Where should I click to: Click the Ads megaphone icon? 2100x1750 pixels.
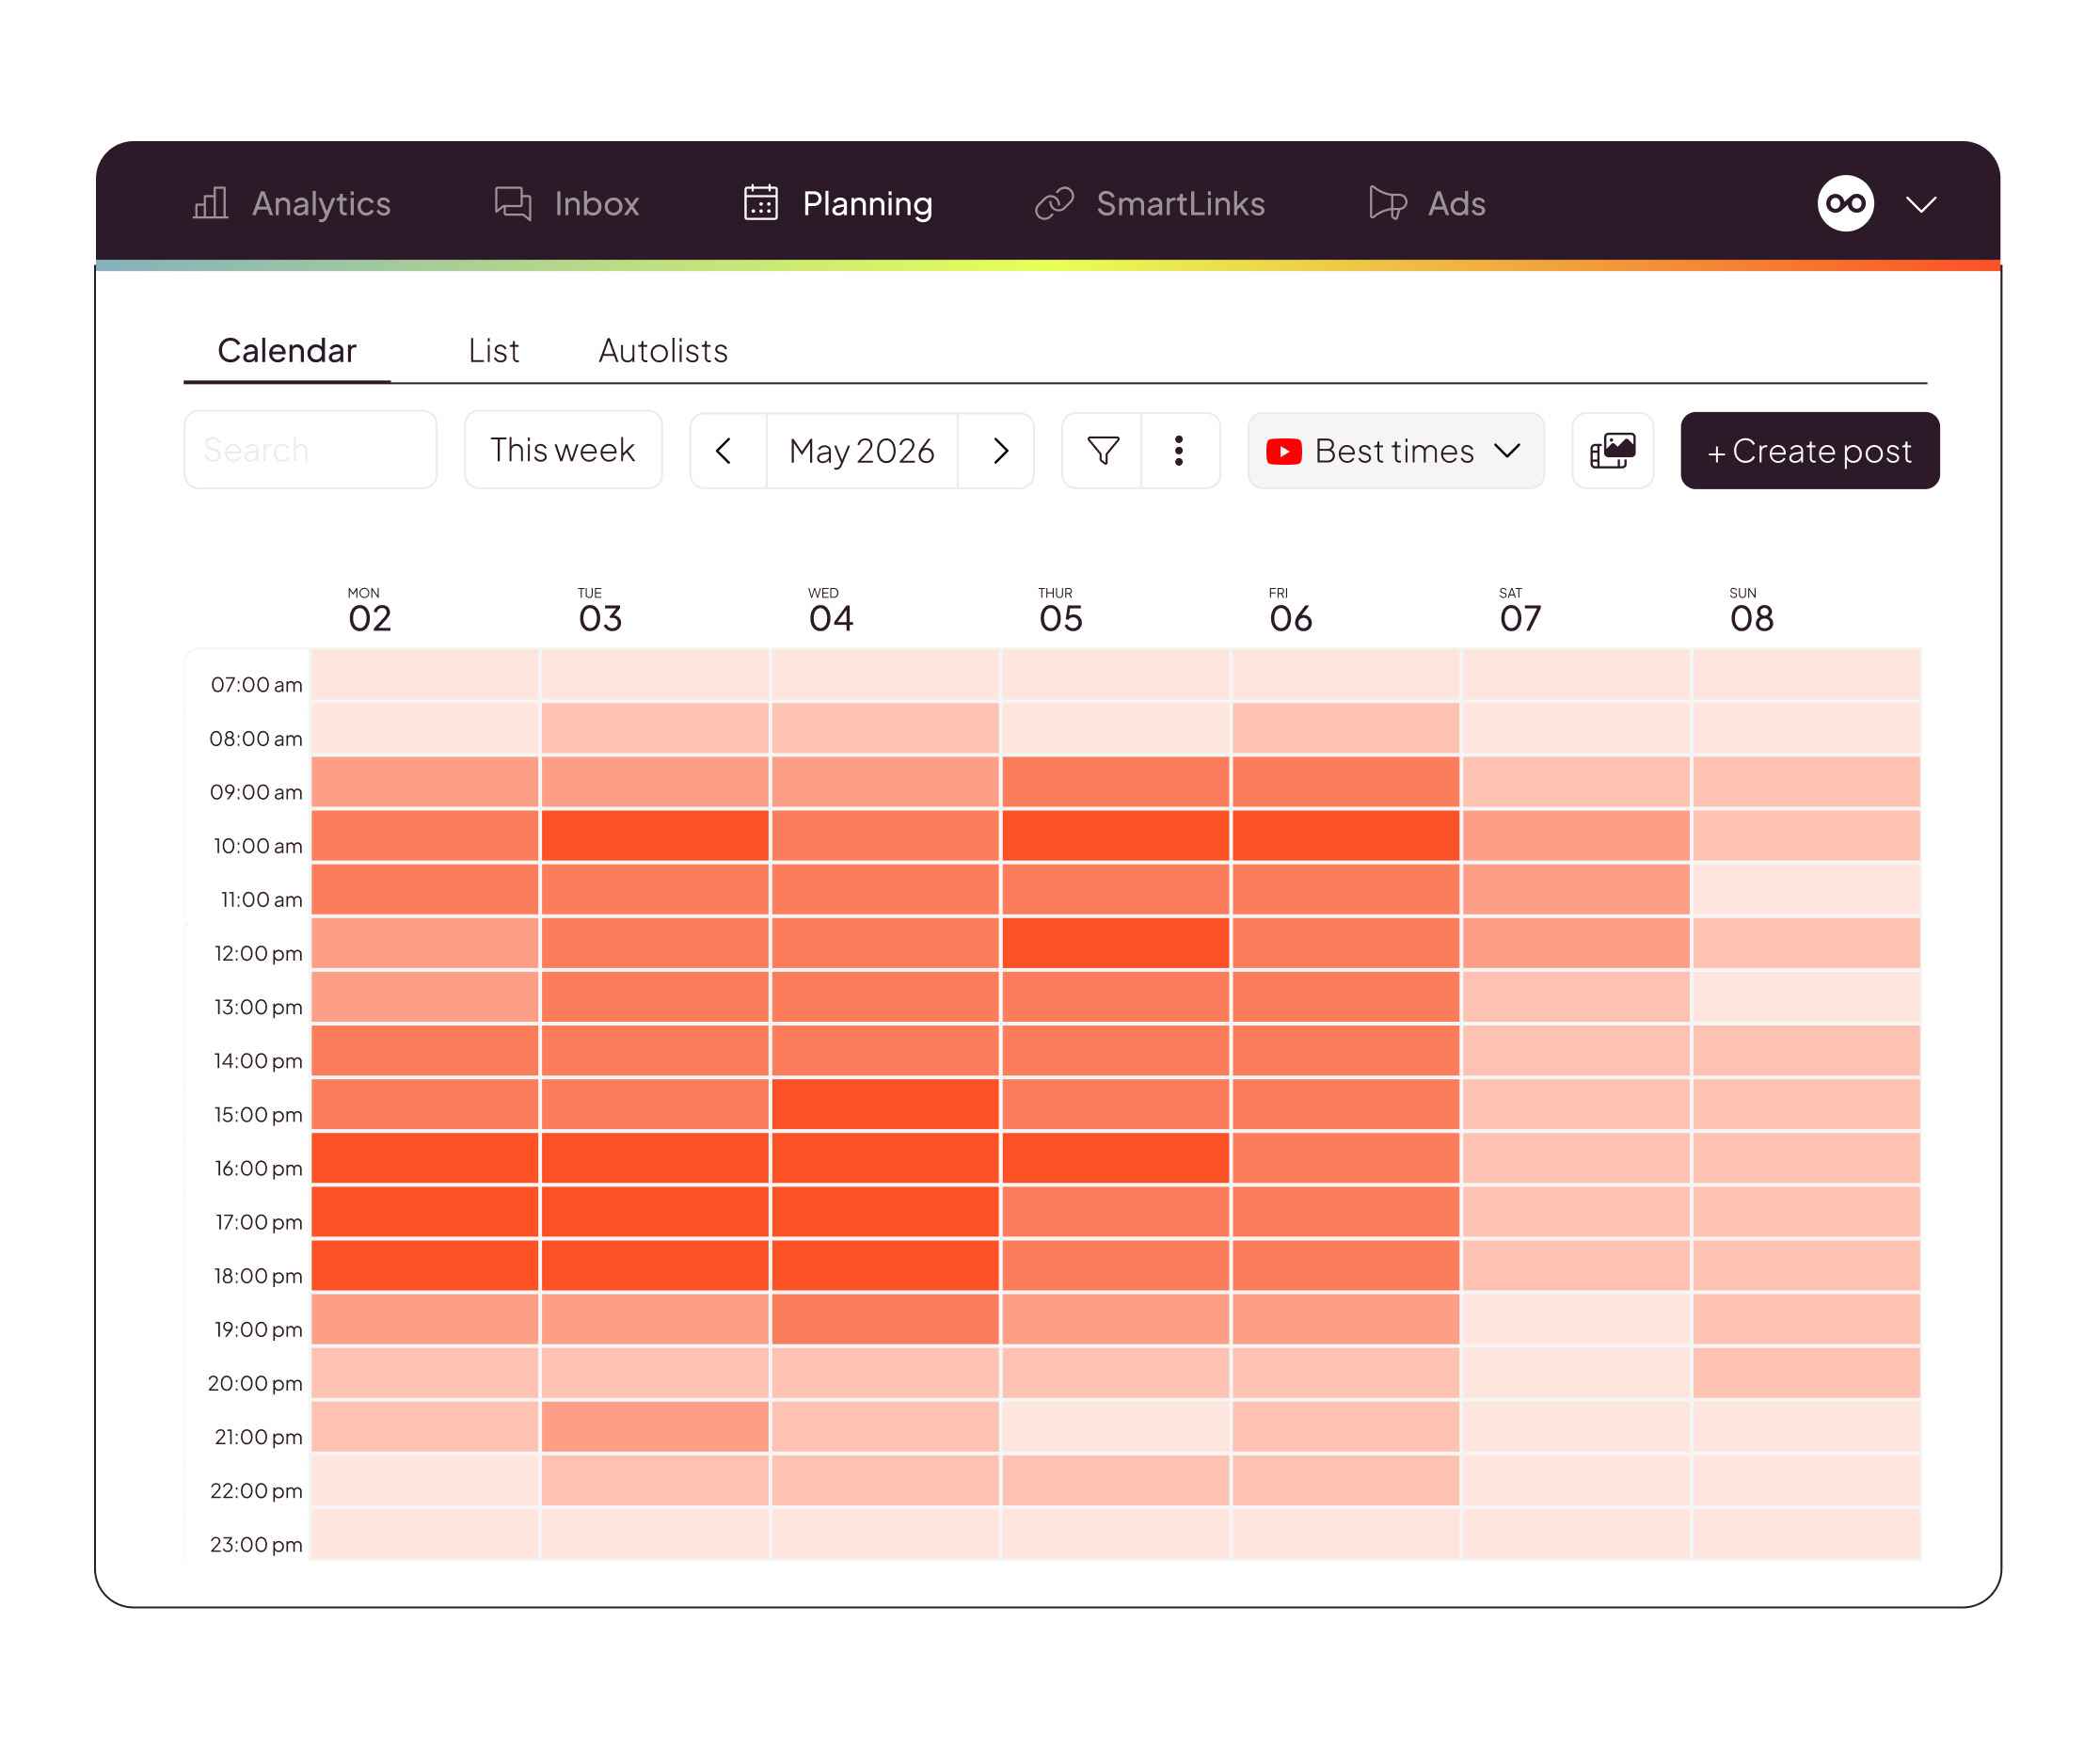click(1388, 203)
